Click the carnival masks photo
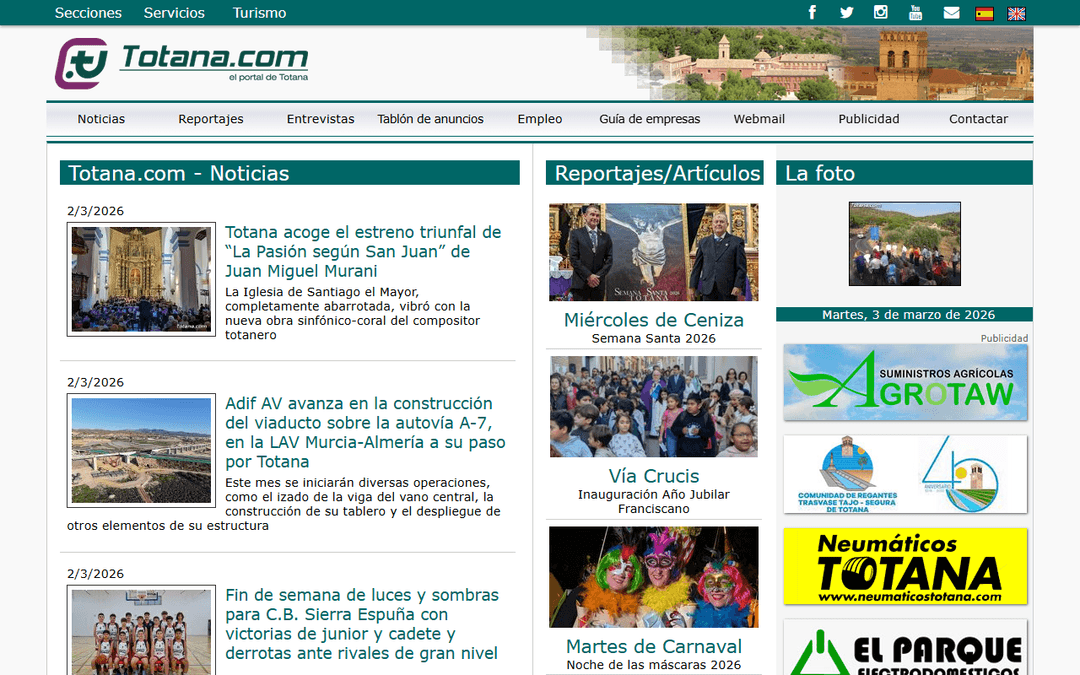1080x675 pixels. point(654,577)
